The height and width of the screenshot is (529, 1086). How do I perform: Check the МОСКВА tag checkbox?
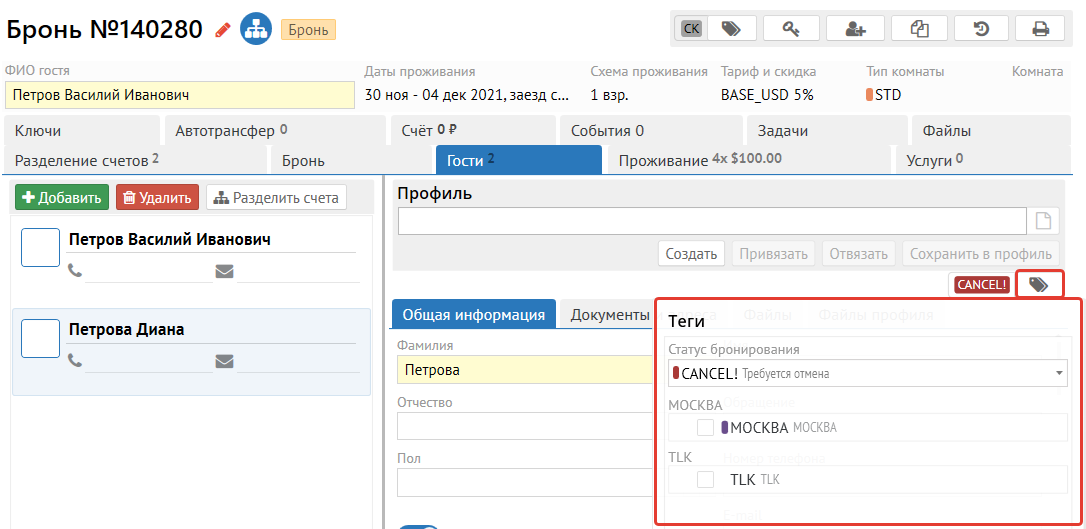click(x=706, y=428)
